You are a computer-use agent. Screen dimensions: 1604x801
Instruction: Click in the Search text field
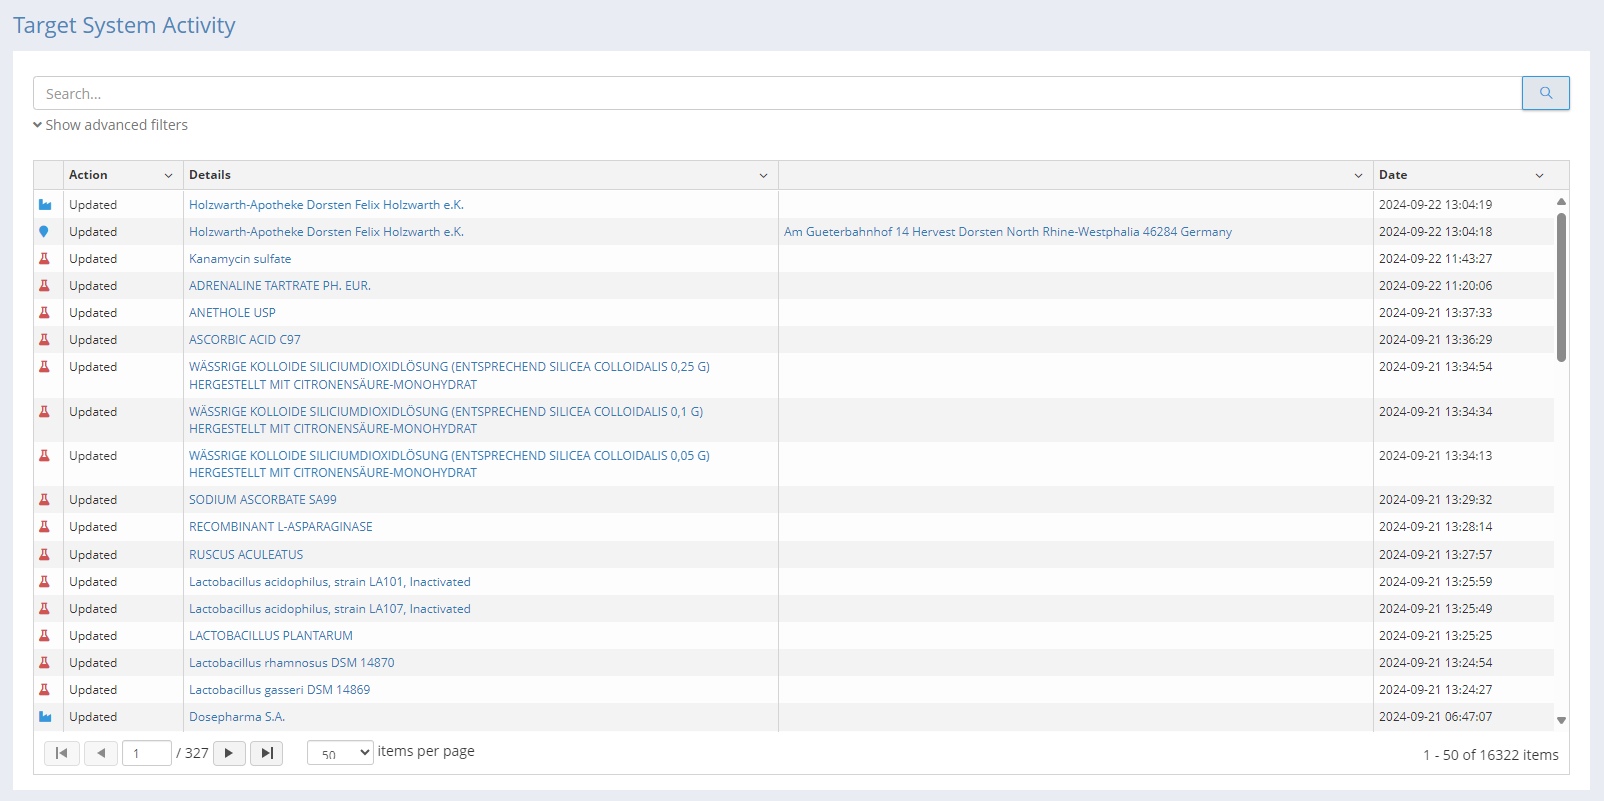777,94
